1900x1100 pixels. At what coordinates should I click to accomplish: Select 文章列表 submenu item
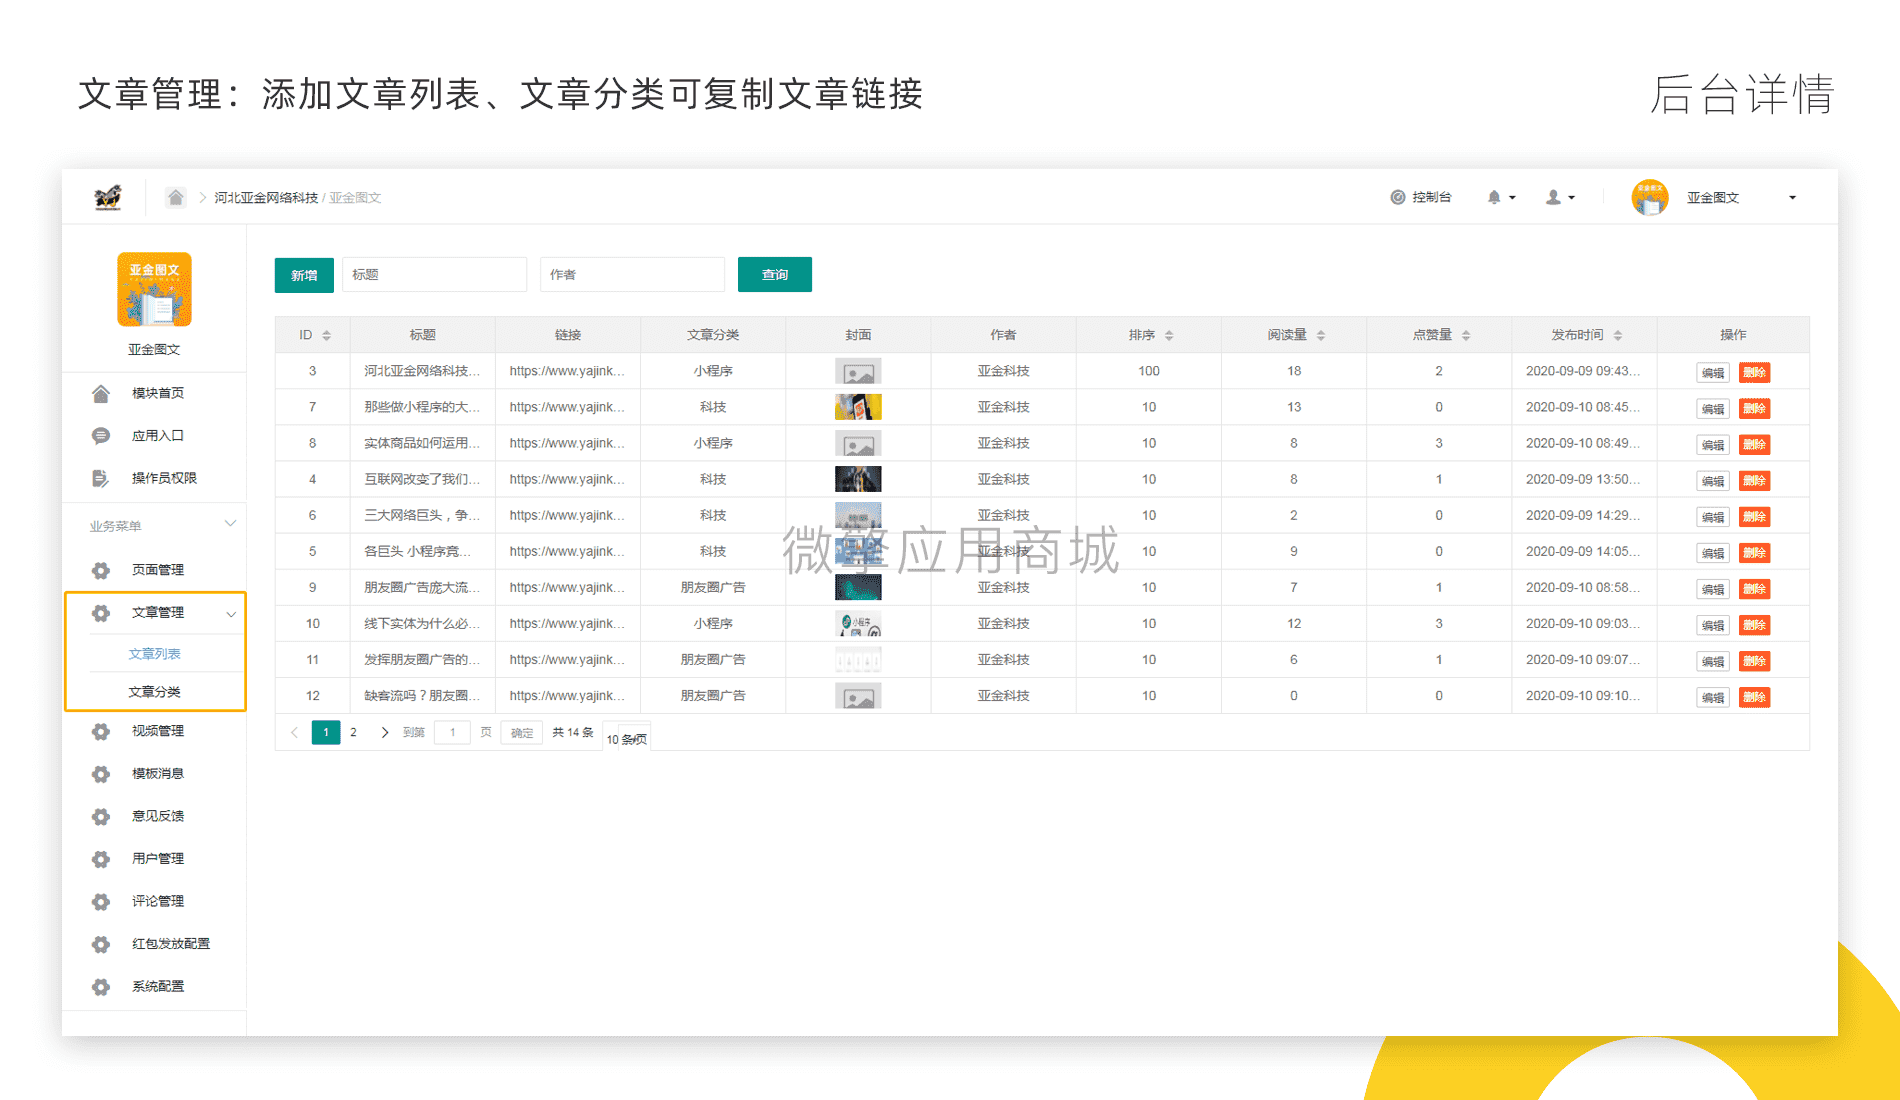coord(154,654)
